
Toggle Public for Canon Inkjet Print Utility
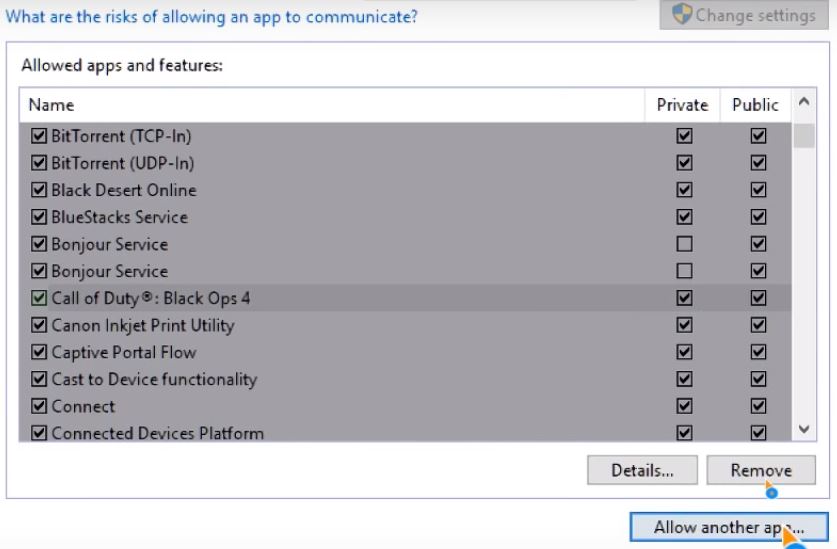tap(758, 325)
